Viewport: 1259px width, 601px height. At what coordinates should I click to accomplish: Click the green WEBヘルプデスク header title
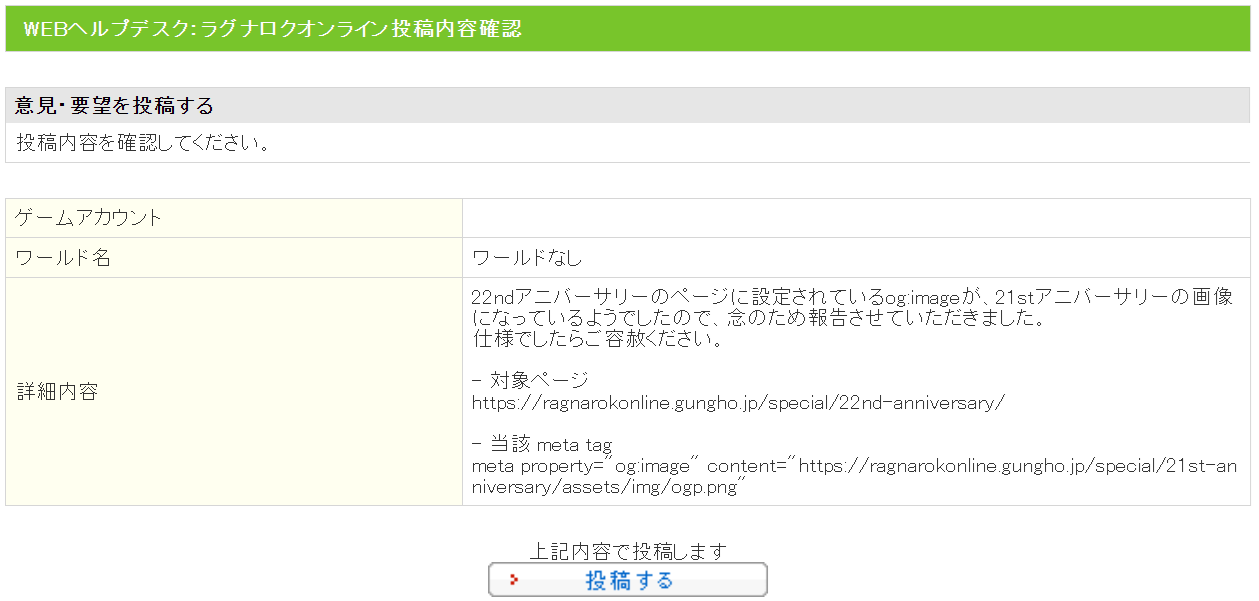coord(272,29)
